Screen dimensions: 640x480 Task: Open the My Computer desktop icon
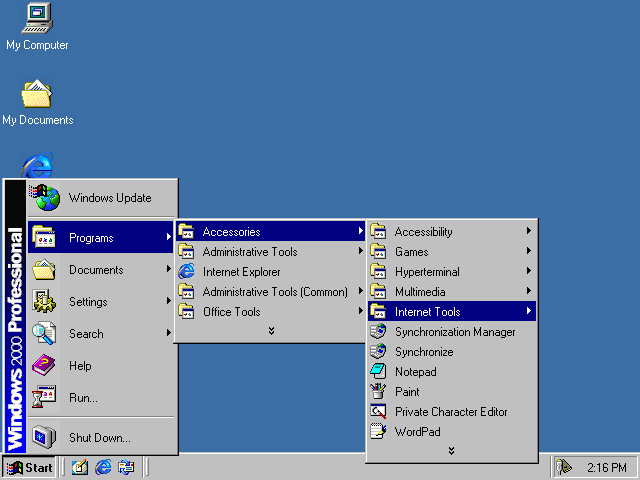pos(37,20)
